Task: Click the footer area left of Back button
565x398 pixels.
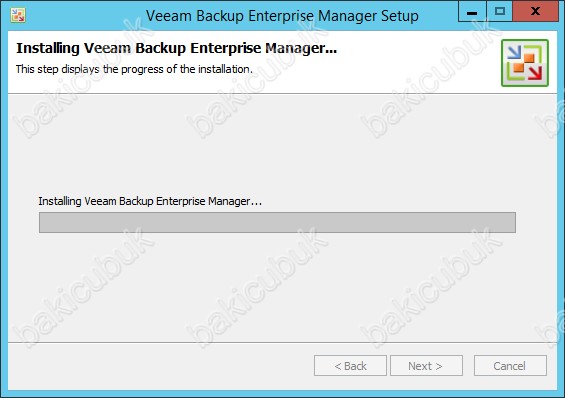Action: 160,366
